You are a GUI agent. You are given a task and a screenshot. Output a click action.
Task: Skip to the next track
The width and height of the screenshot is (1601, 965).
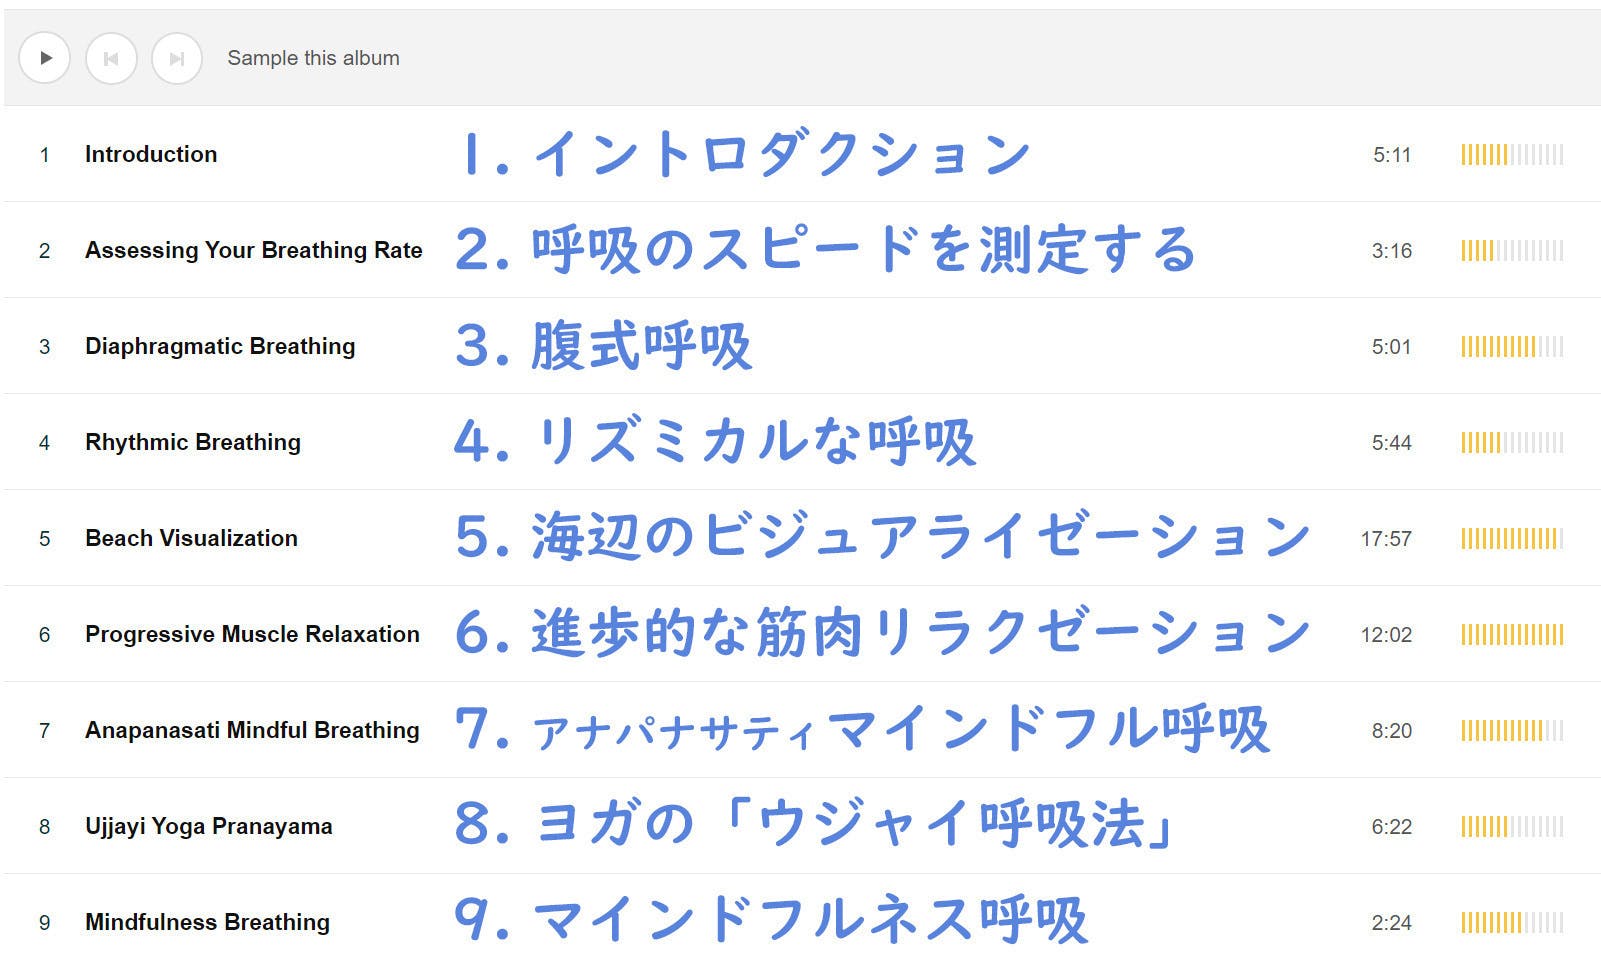point(177,58)
